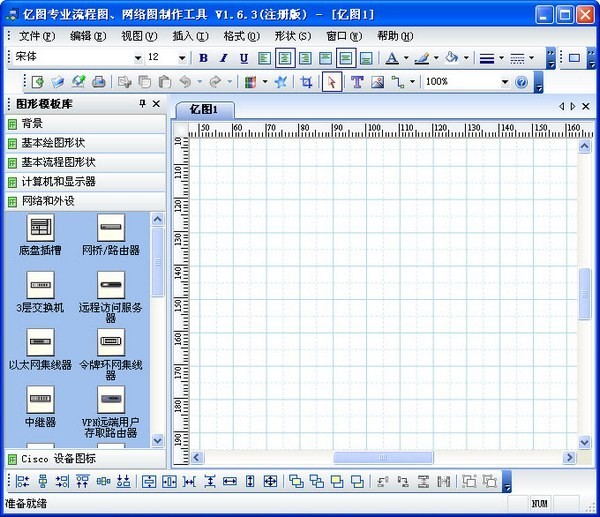600x517 pixels.
Task: Select the 底盘插槽 shape thumbnail
Action: [40, 228]
